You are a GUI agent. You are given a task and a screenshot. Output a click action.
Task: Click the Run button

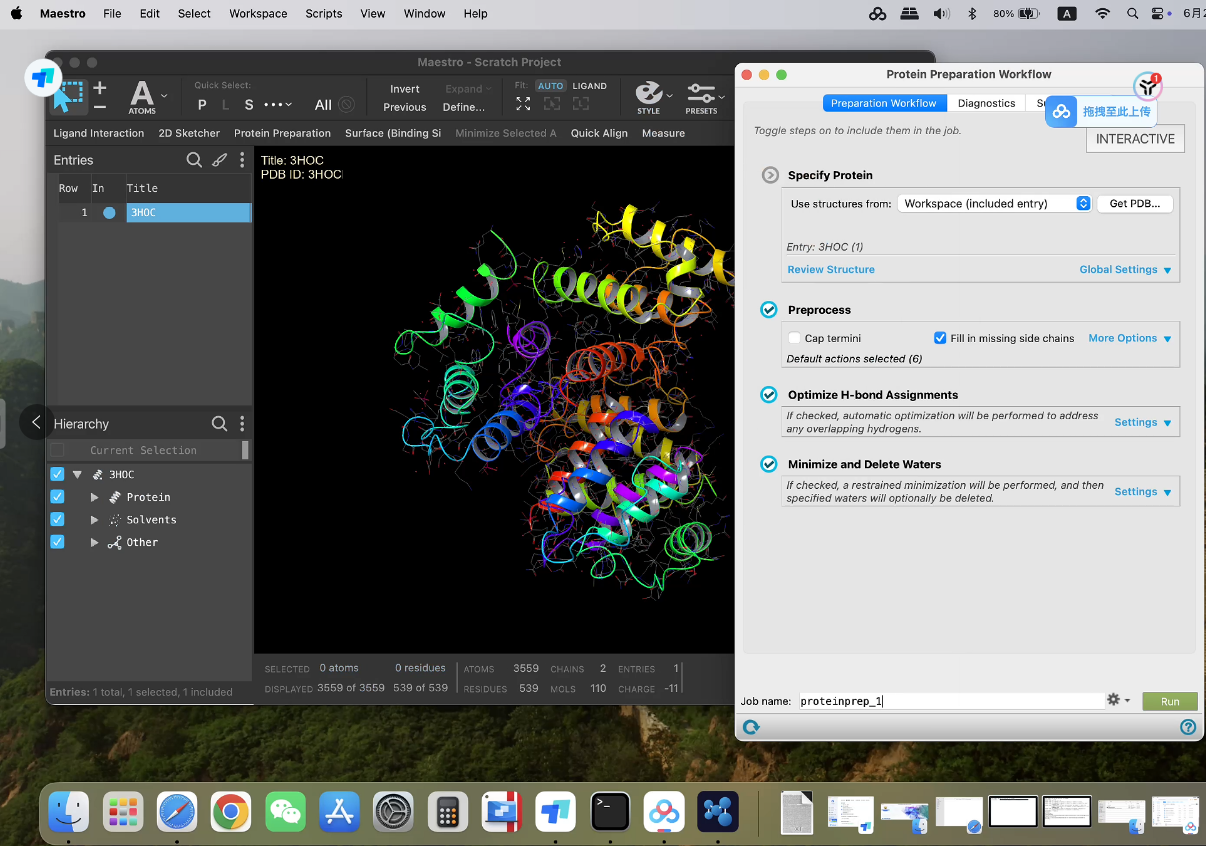[x=1170, y=701]
